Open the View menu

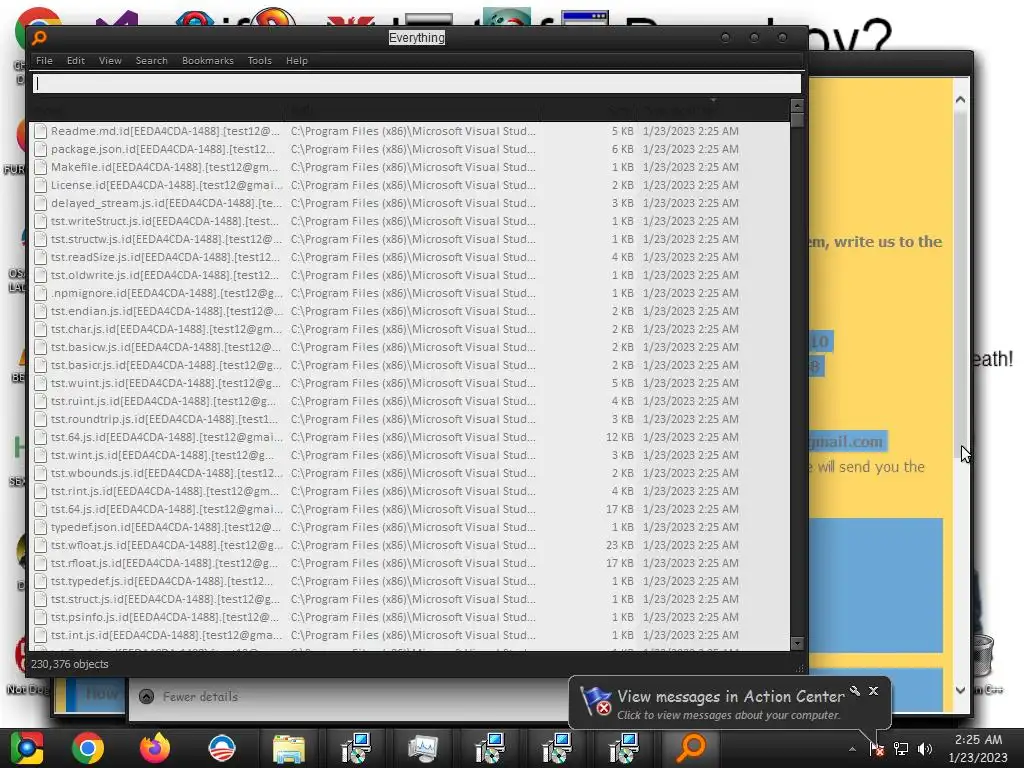[x=110, y=61]
